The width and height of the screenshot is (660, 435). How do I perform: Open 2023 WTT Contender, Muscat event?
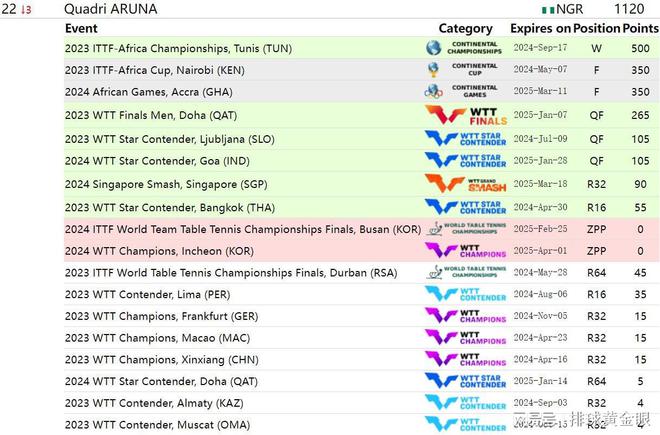(157, 424)
